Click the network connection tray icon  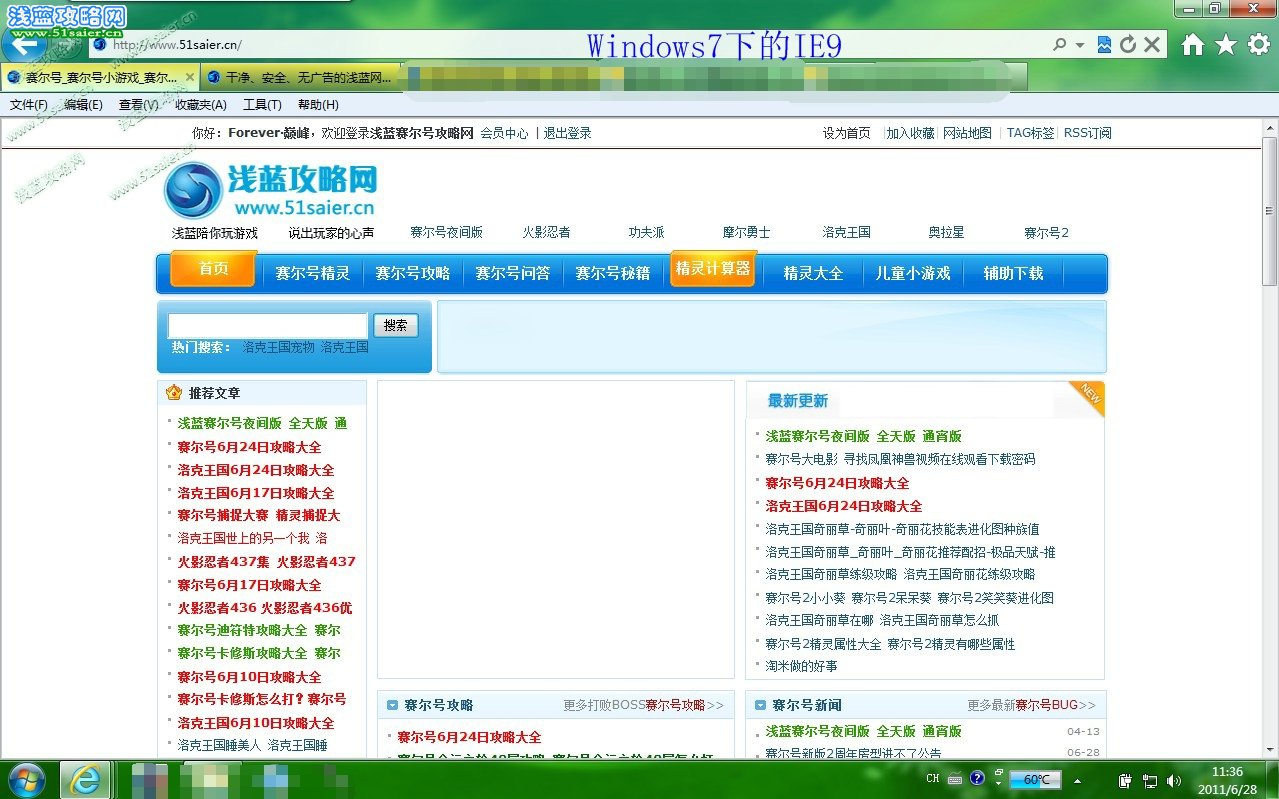(x=1150, y=780)
